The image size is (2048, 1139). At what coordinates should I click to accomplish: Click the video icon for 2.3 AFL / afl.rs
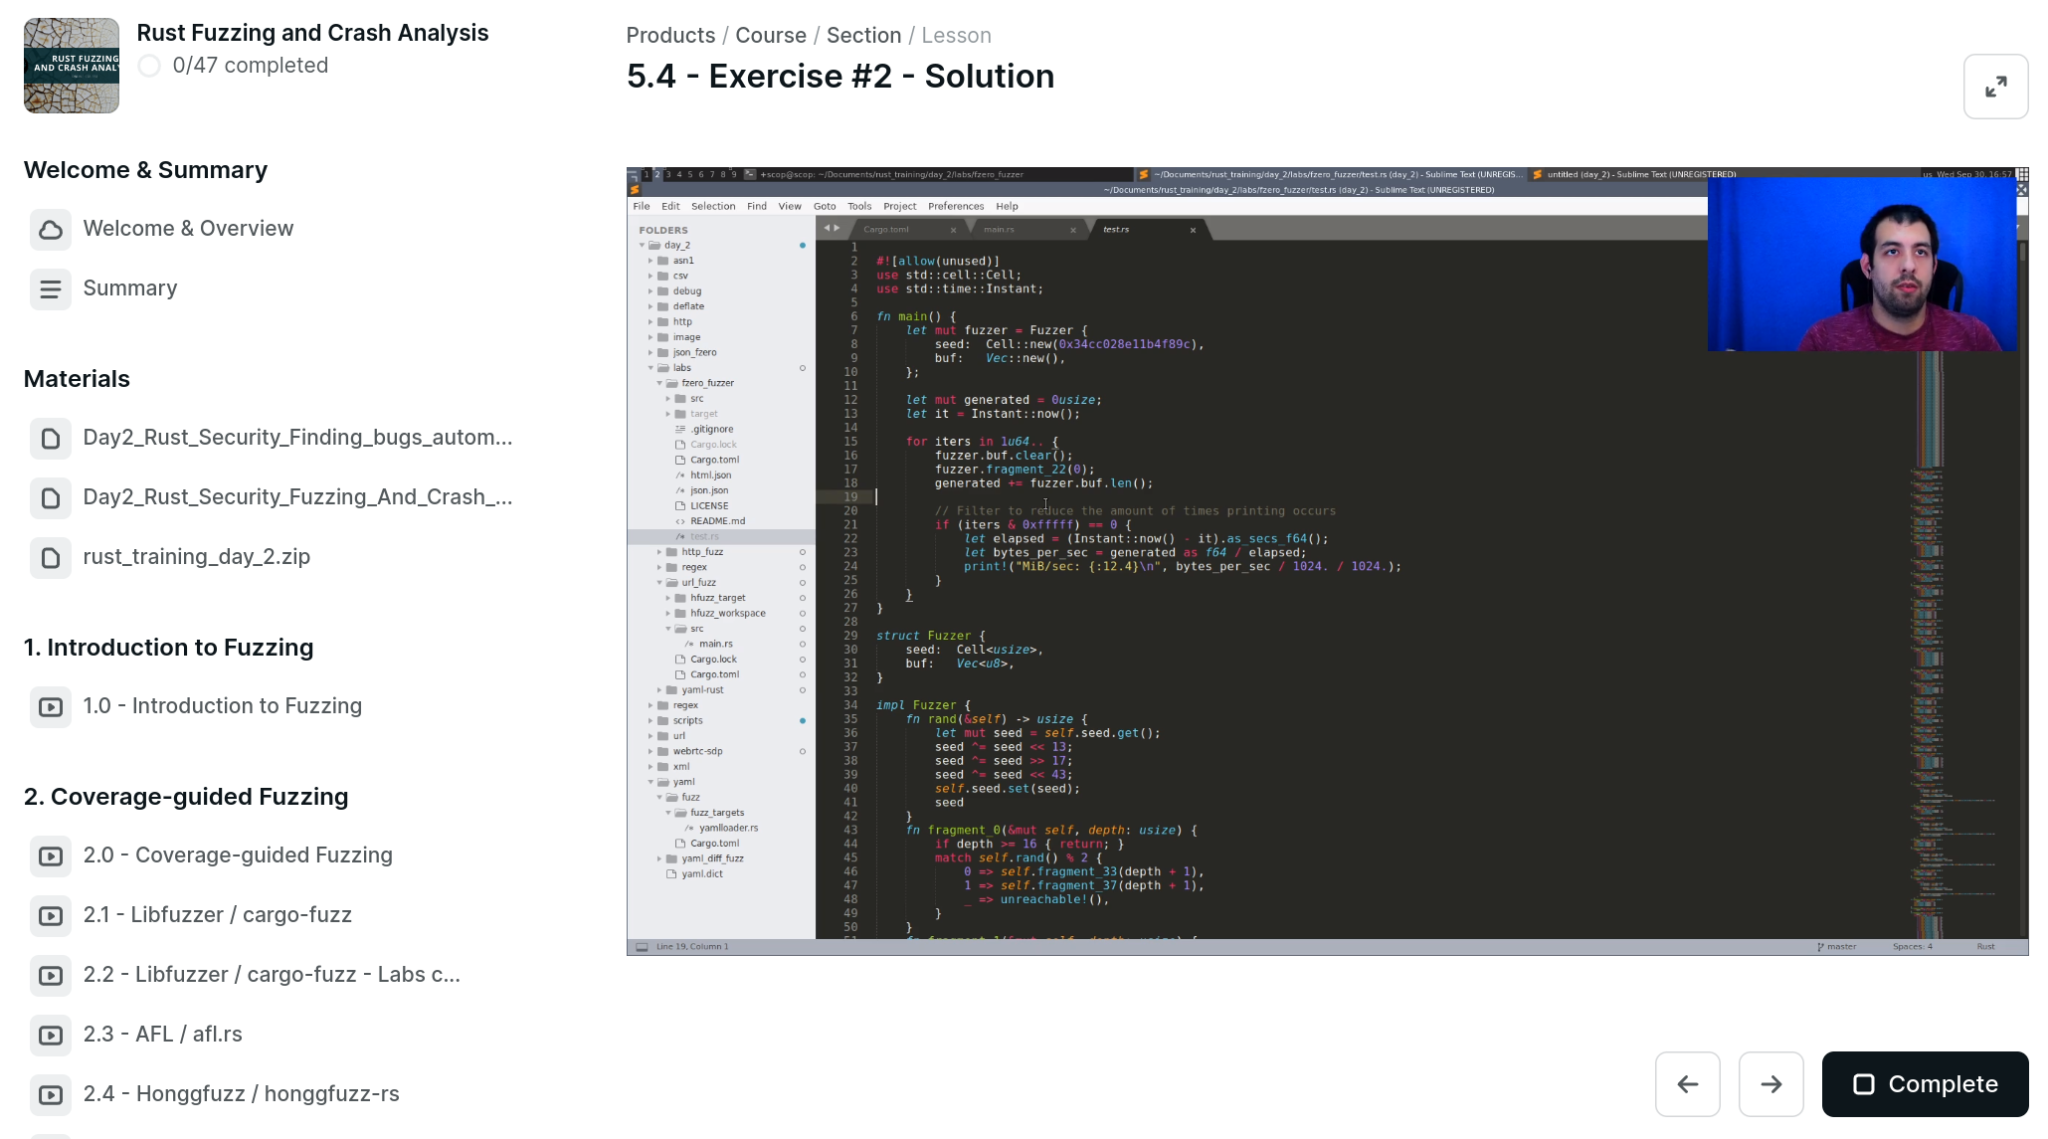50,1035
